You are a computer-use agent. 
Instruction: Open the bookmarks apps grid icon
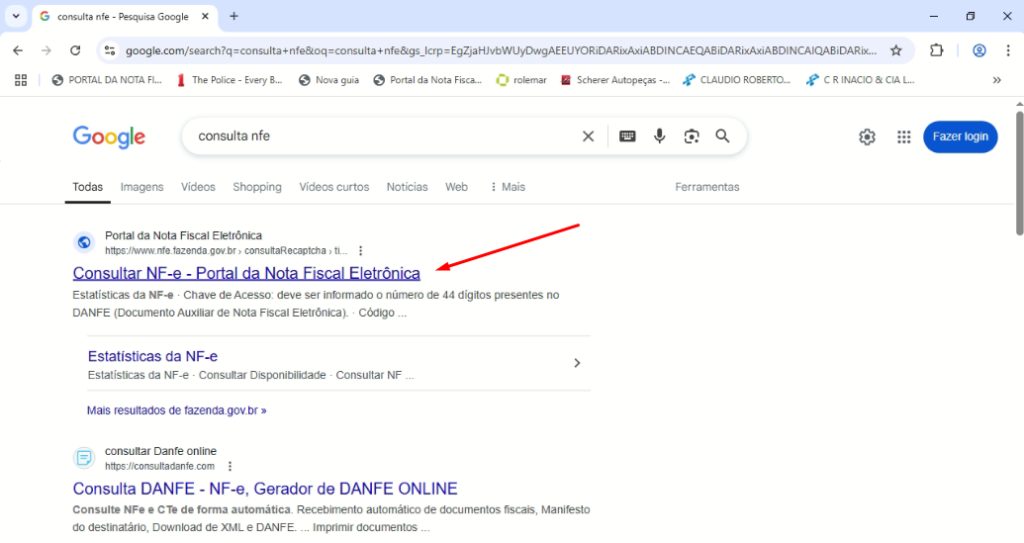pos(21,80)
